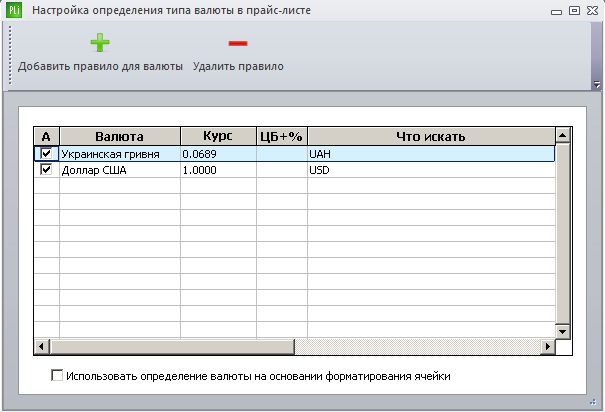The image size is (605, 412).
Task: Click vertical scrollbar down arrow
Action: [563, 331]
